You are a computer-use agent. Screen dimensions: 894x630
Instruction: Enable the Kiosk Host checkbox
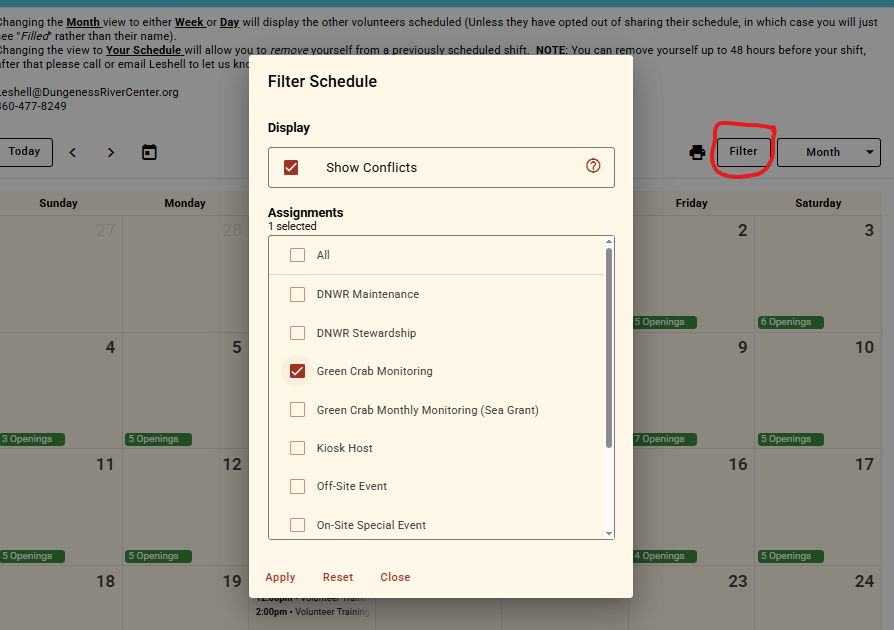[x=297, y=448]
